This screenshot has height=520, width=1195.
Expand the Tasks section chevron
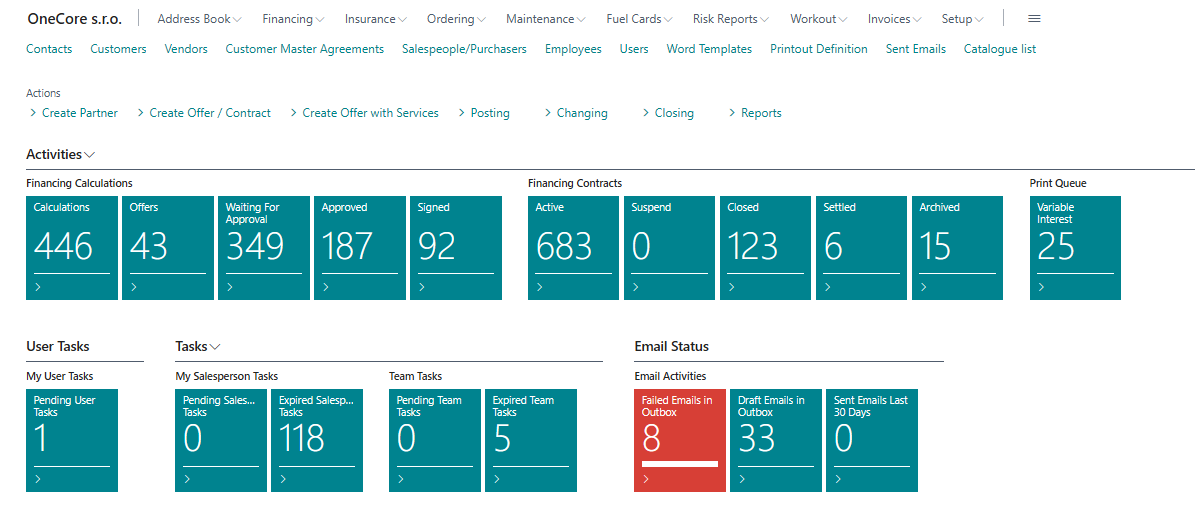pyautogui.click(x=215, y=347)
